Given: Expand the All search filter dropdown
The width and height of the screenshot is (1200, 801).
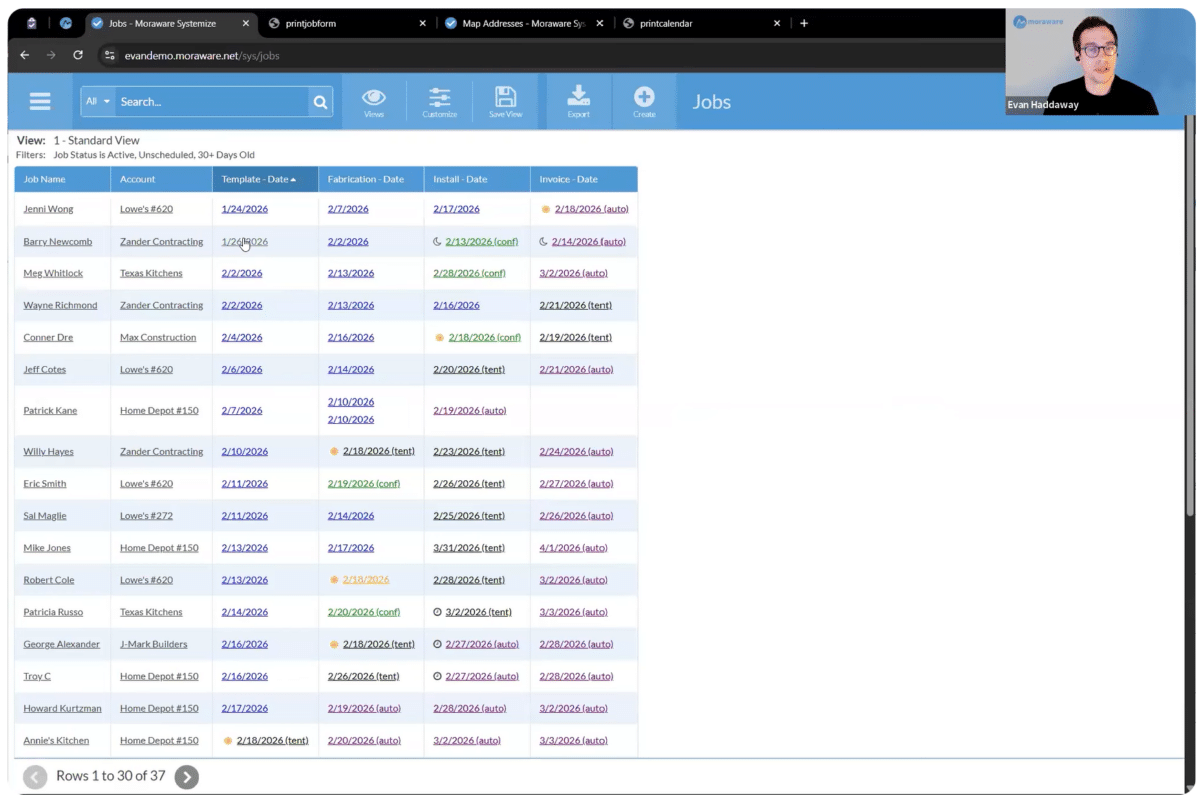Looking at the screenshot, I should point(98,101).
